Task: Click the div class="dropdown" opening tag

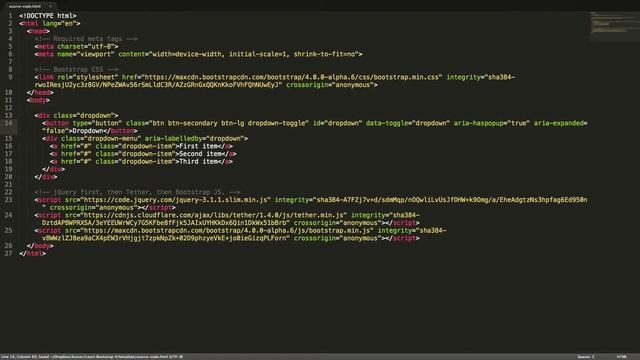Action: click(x=76, y=116)
